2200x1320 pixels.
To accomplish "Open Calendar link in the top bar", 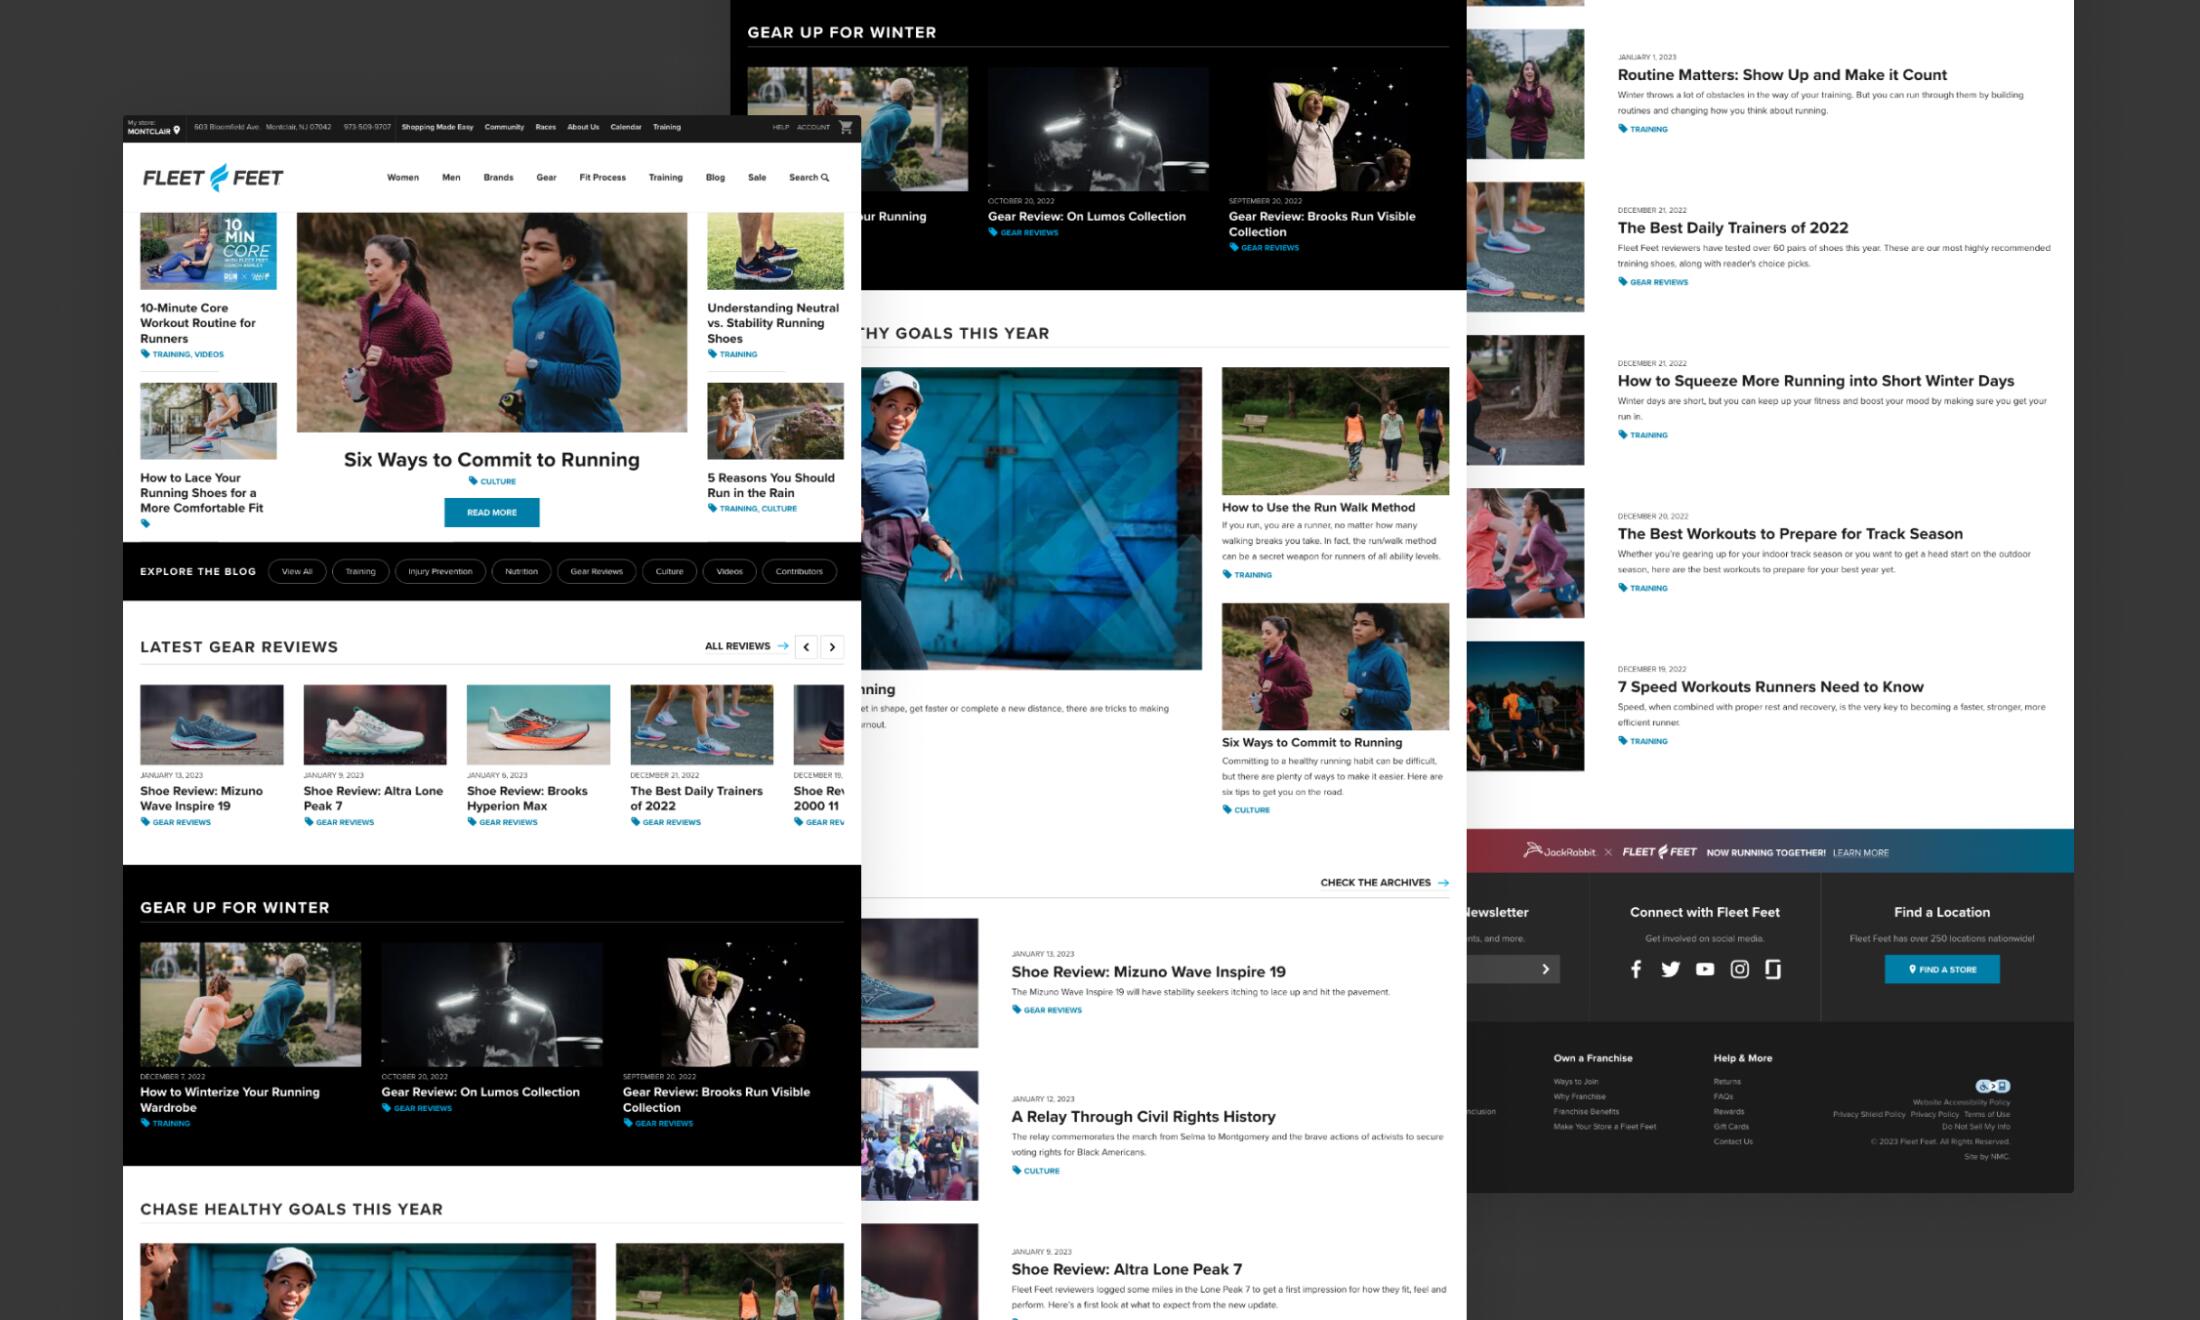I will pos(626,127).
